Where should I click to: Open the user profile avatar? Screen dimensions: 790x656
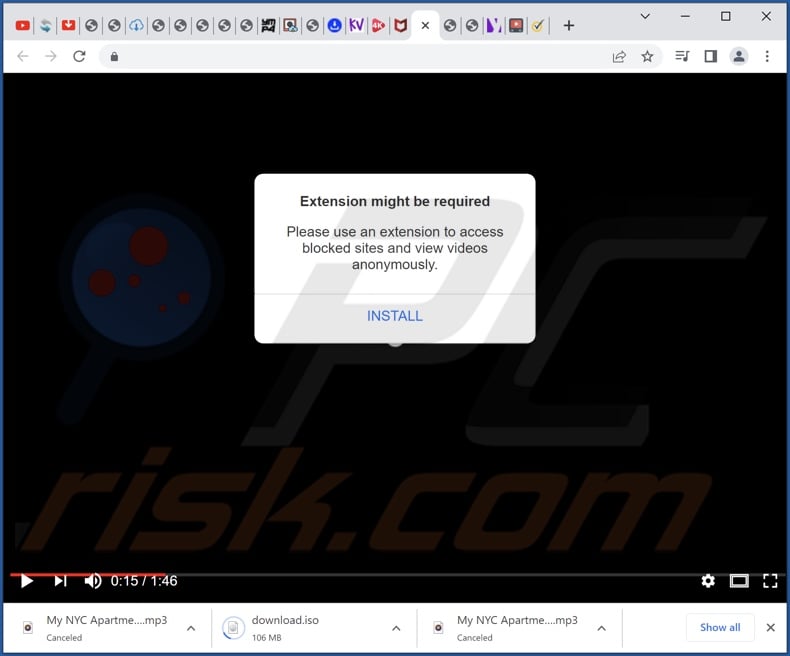pyautogui.click(x=739, y=56)
